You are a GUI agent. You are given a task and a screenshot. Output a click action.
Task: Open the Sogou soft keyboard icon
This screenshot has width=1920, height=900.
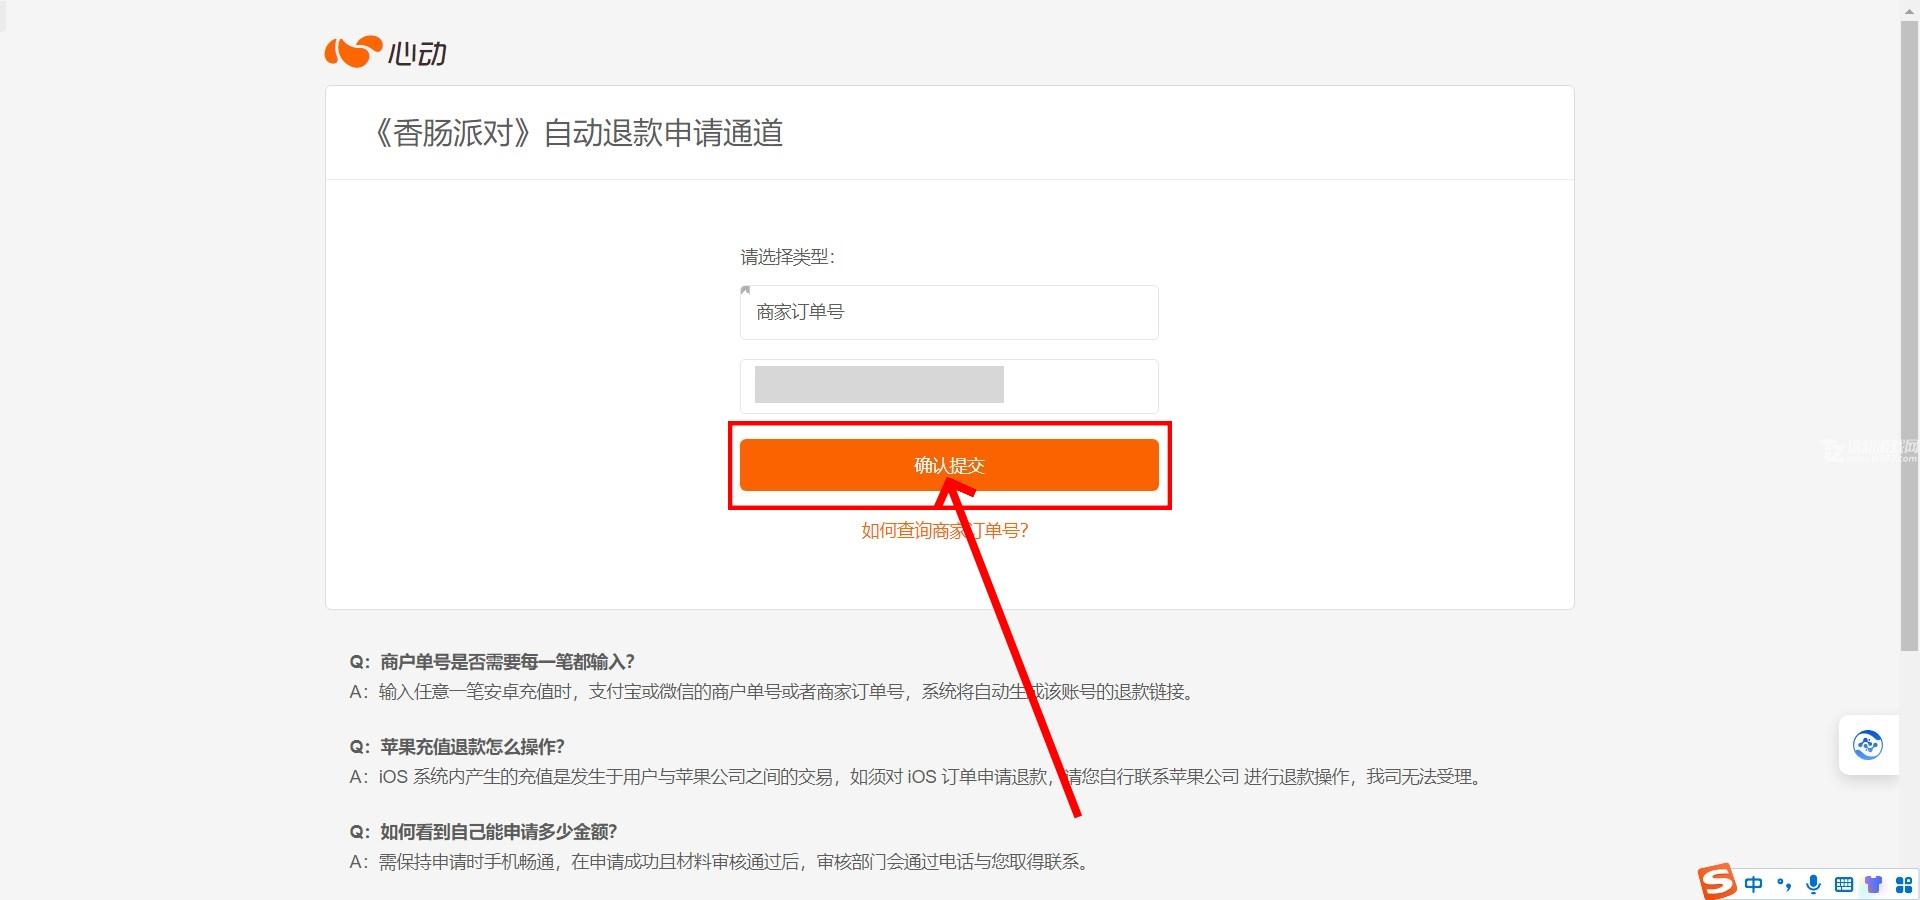(1844, 884)
